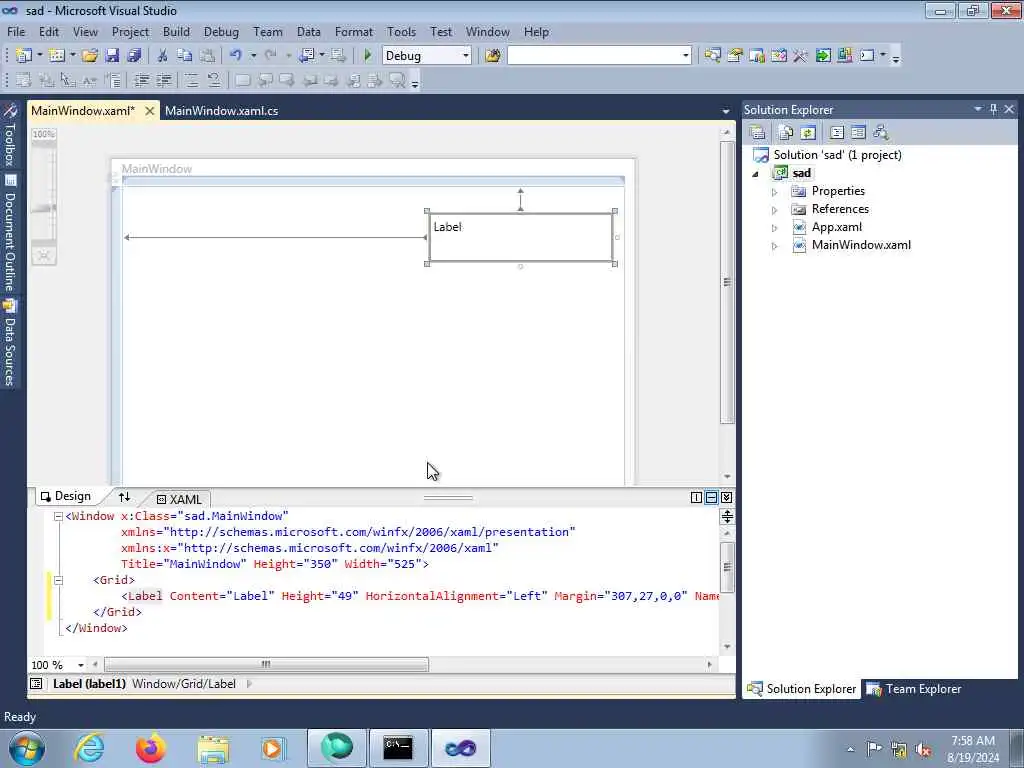Click fit-to-view button under zoom slider
Screen dimensions: 1024x768
coord(44,255)
